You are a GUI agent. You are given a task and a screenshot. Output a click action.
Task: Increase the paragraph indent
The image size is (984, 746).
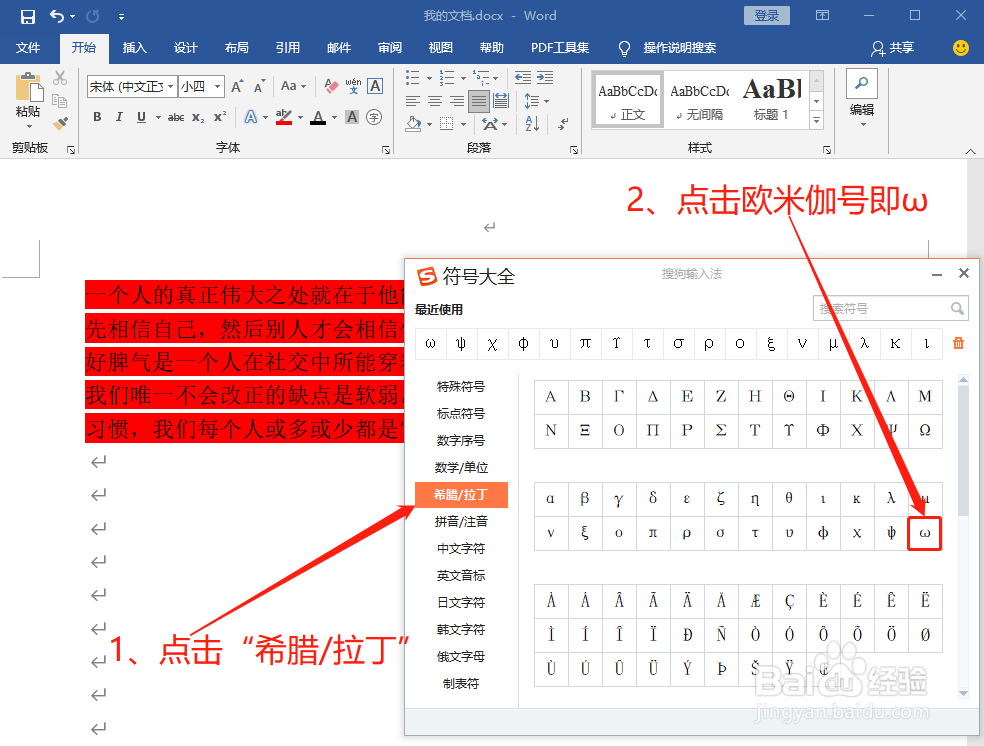(x=545, y=78)
